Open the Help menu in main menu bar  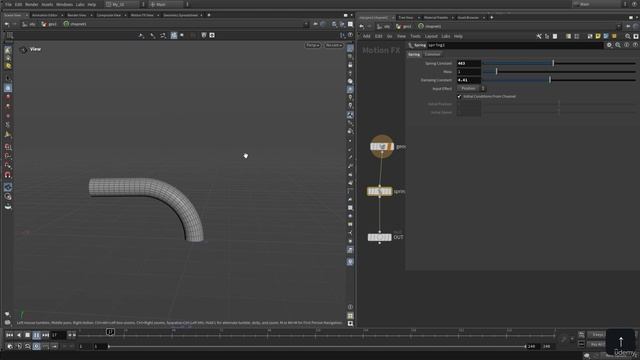pyautogui.click(x=92, y=4)
